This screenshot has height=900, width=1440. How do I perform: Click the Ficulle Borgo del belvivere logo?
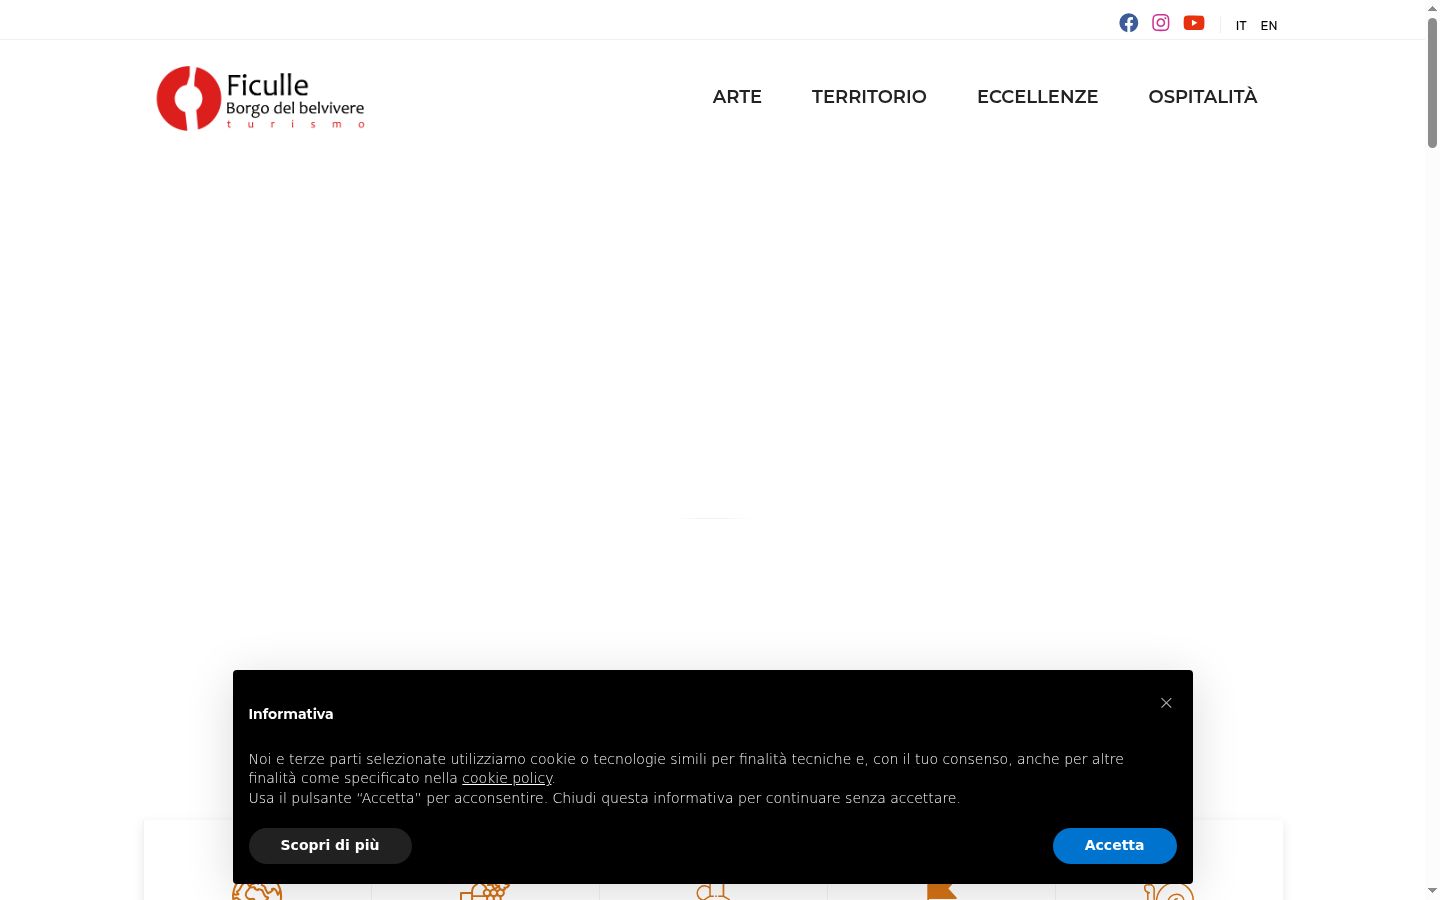(x=261, y=98)
